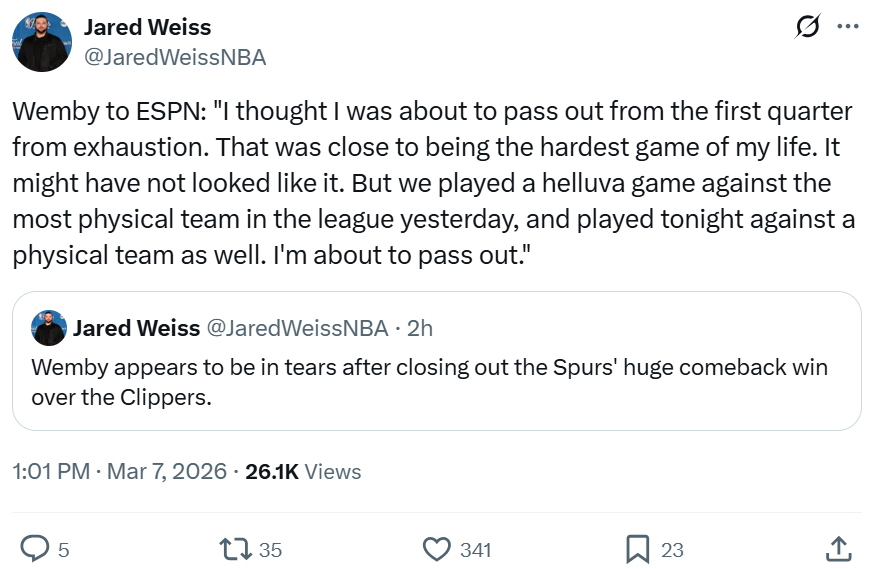The image size is (874, 569).
Task: Click the quoted tweet's 2h timestamp
Action: [420, 328]
